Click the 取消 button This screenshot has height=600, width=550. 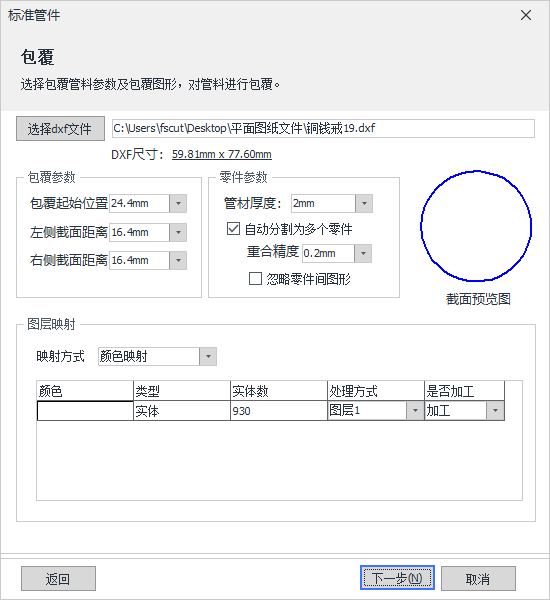click(478, 579)
